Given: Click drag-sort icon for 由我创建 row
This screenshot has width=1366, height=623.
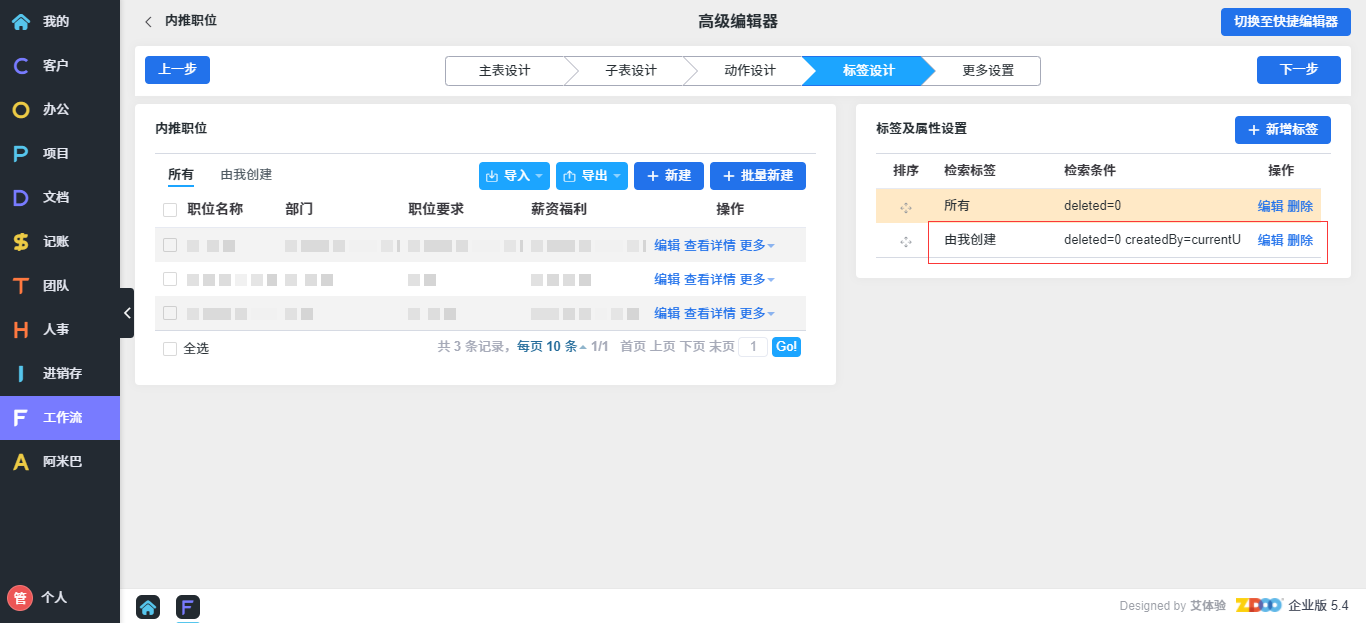Looking at the screenshot, I should 906,241.
